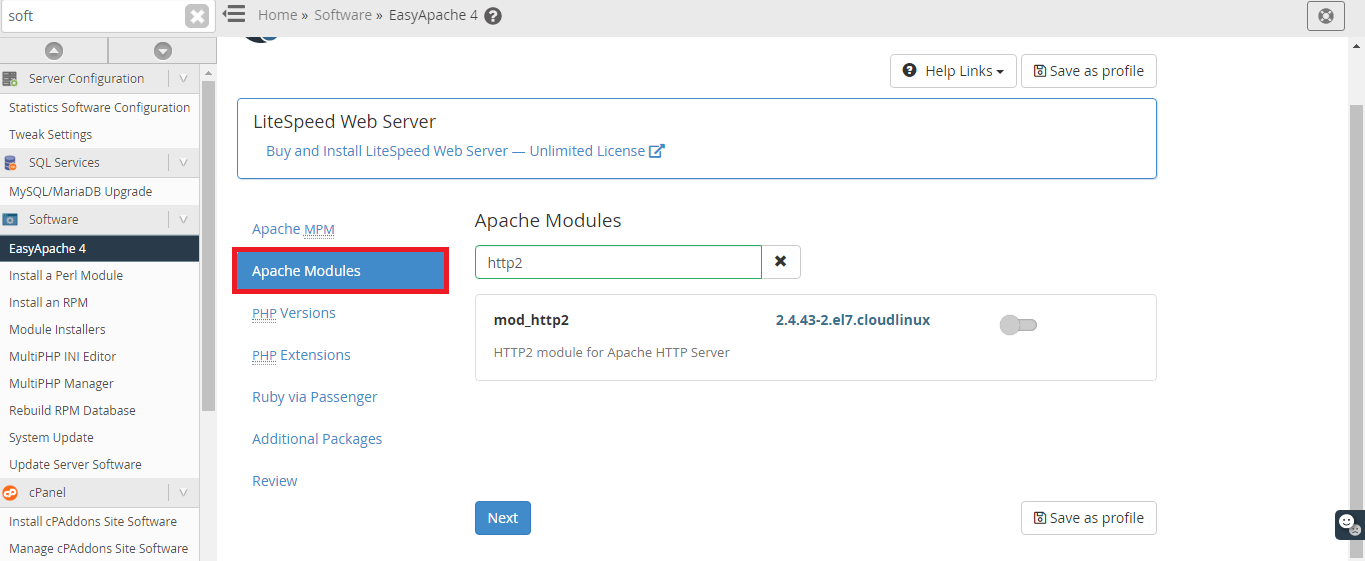Screen dimensions: 1365x561
Task: Click the 2.4.43-2.el7.cloudlinux version link
Action: tap(853, 320)
